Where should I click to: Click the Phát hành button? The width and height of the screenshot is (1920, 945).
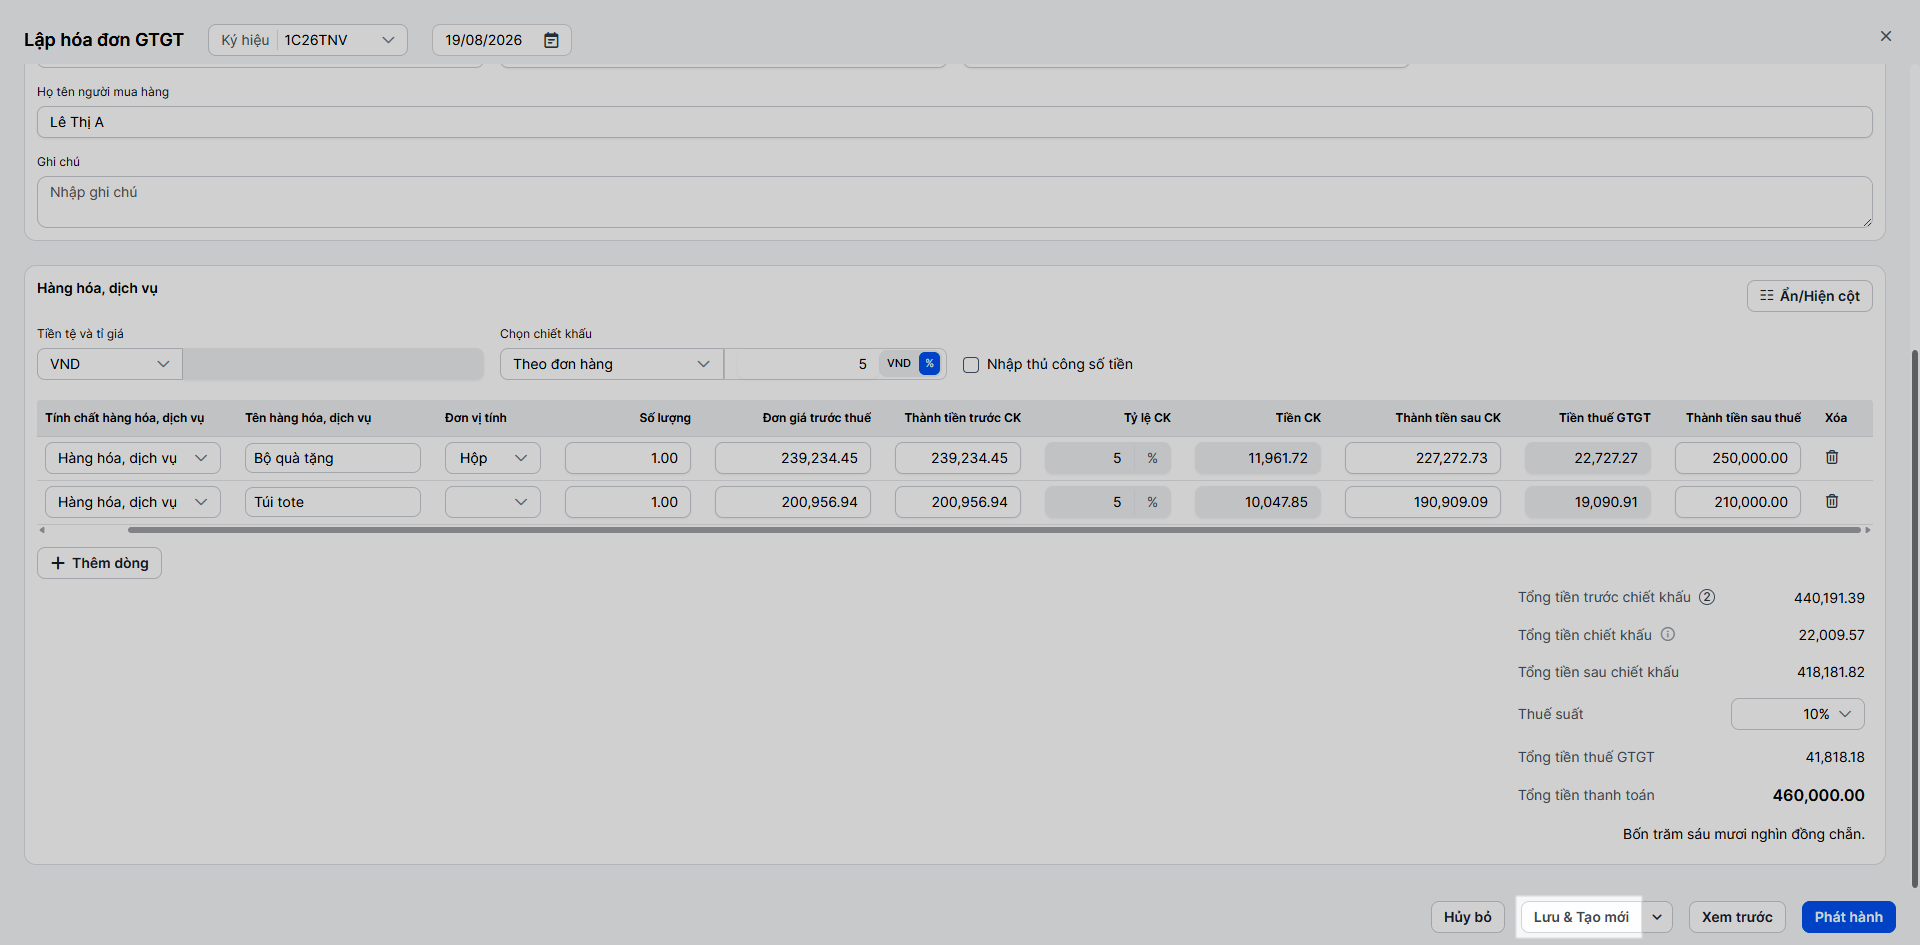(x=1849, y=917)
